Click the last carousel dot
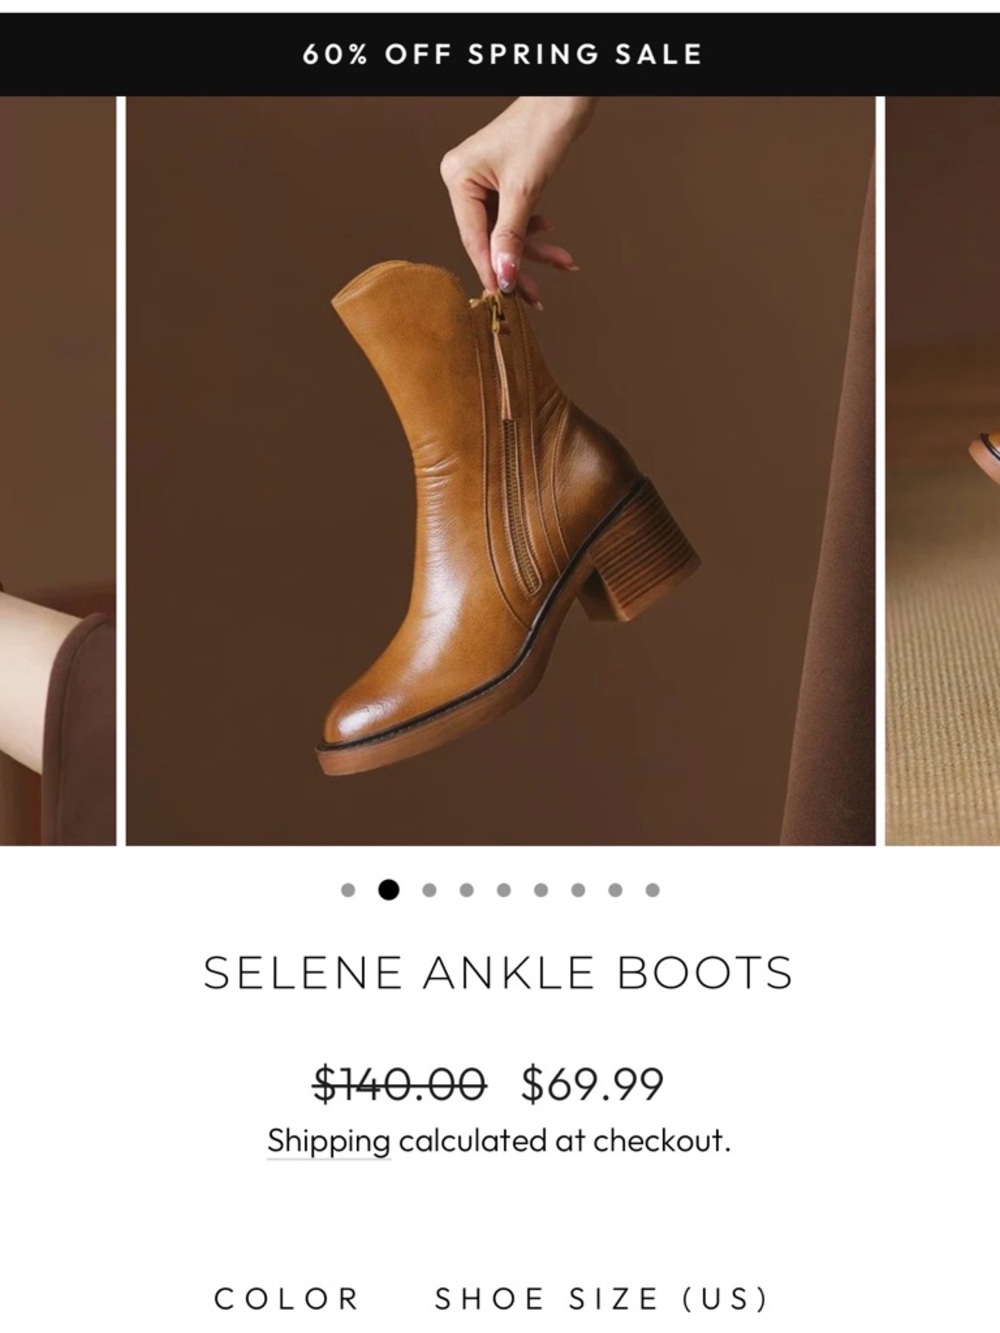The image size is (1000, 1333). pyautogui.click(x=653, y=886)
